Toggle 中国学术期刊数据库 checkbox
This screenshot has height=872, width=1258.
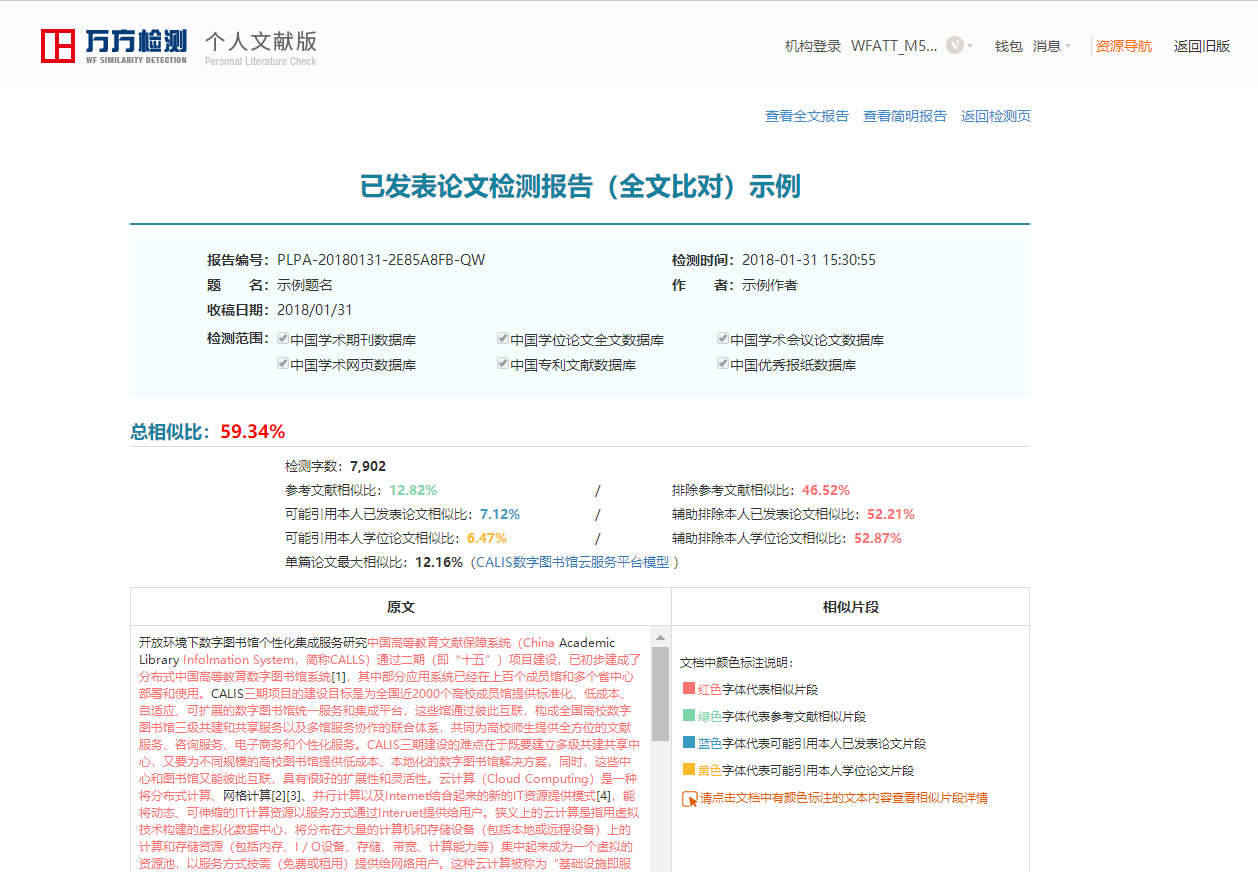click(283, 339)
